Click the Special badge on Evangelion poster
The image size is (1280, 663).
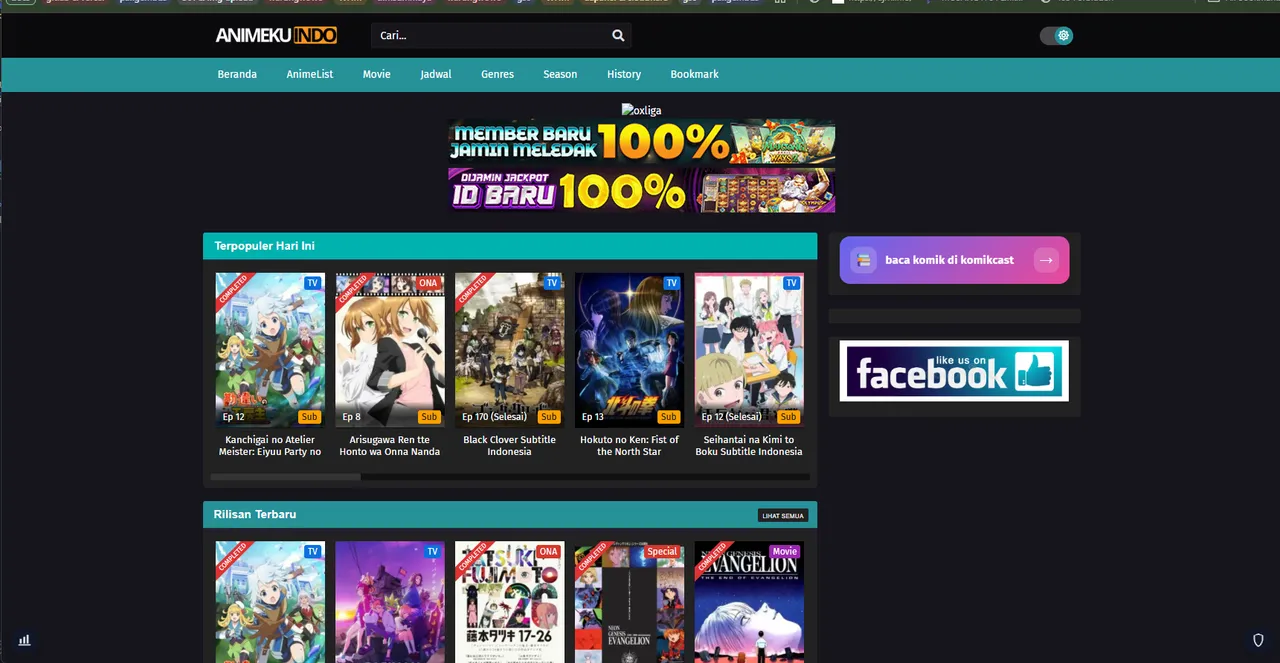[662, 552]
